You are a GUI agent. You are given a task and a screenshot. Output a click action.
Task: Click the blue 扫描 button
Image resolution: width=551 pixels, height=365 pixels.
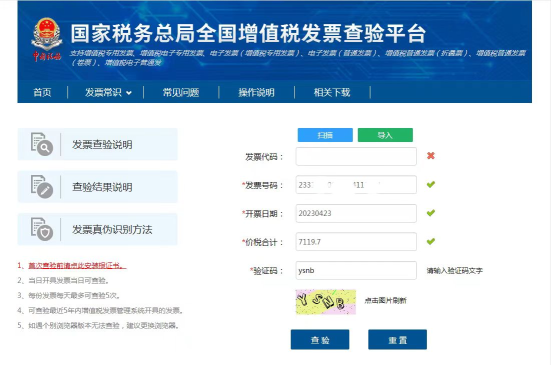[325, 135]
